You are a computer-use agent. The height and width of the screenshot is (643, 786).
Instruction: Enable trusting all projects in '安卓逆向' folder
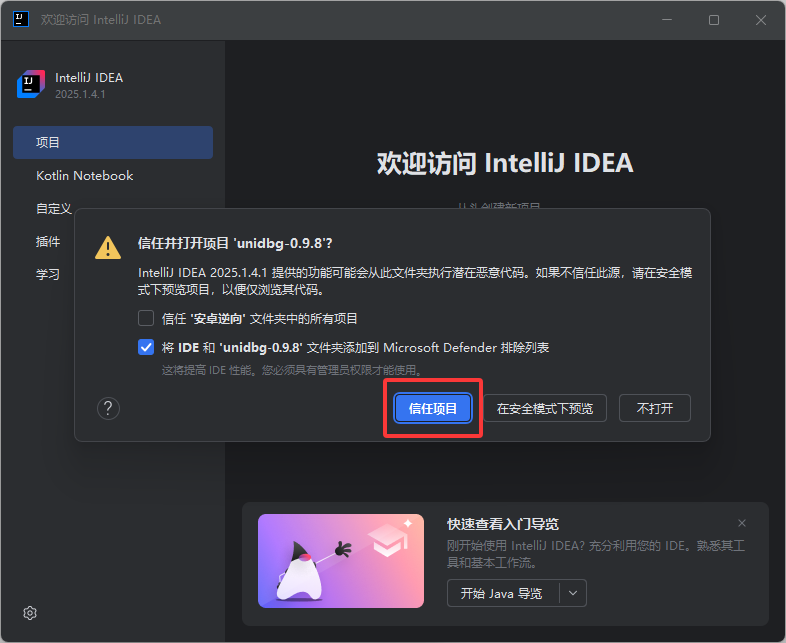point(146,318)
